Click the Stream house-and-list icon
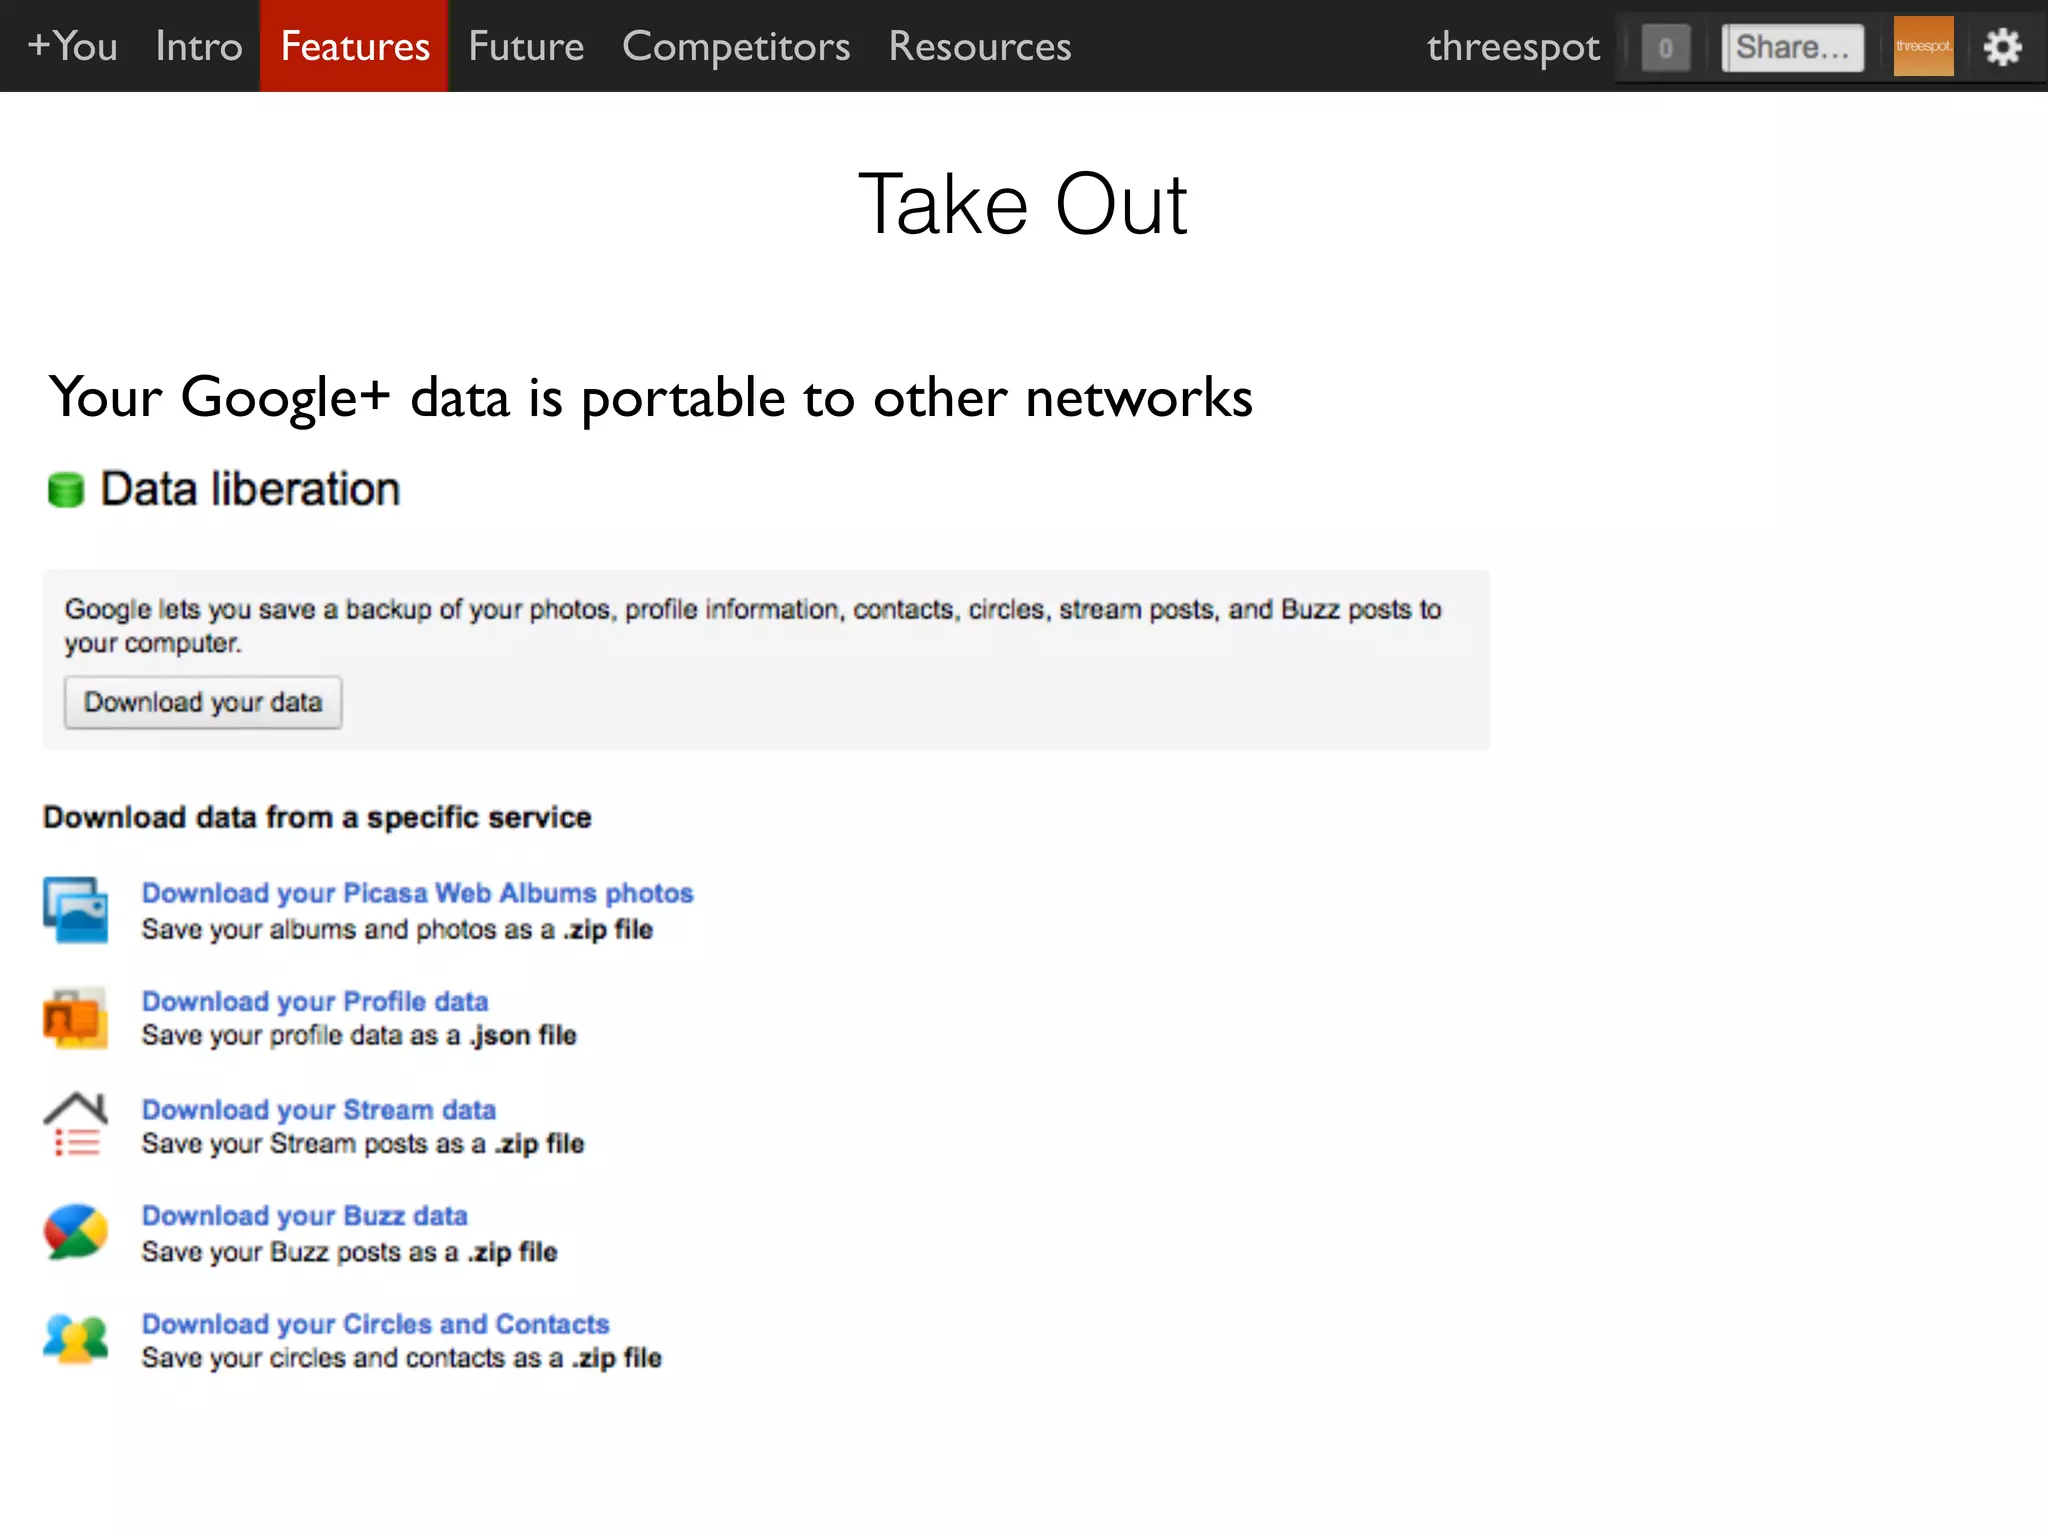The width and height of the screenshot is (2048, 1536). [x=75, y=1124]
